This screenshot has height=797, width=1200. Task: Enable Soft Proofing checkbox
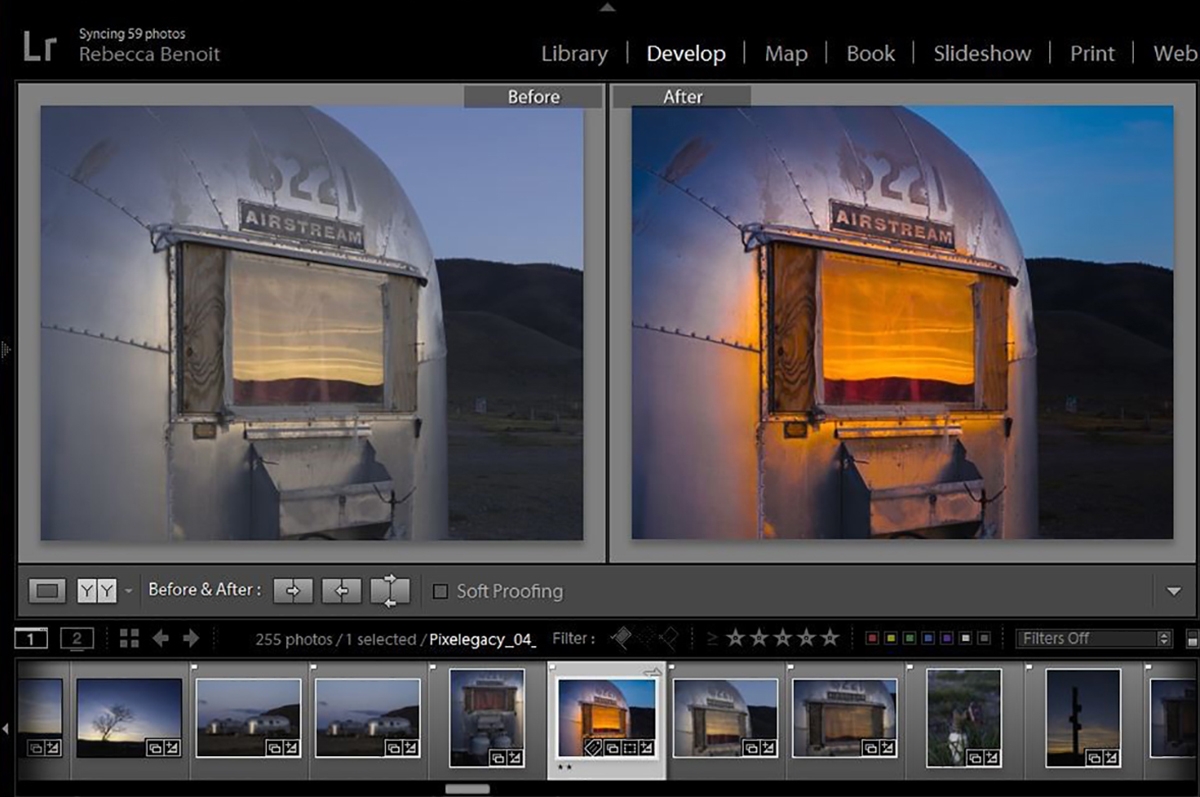pyautogui.click(x=440, y=591)
